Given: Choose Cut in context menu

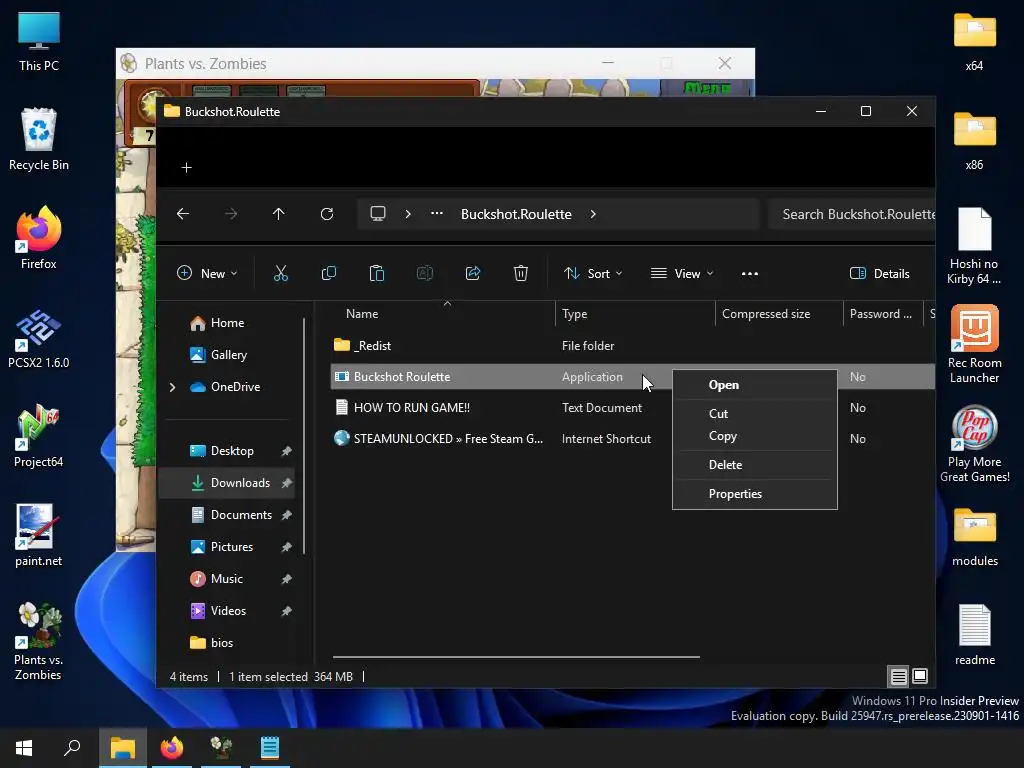Looking at the screenshot, I should coord(755,413).
